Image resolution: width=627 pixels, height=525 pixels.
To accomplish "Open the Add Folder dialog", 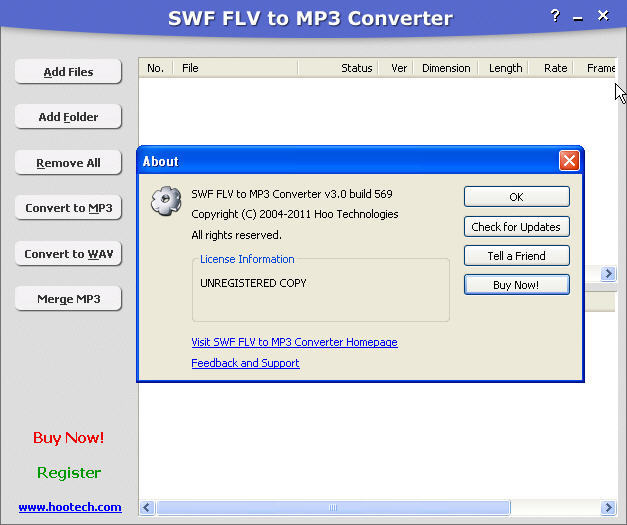I will click(x=68, y=117).
